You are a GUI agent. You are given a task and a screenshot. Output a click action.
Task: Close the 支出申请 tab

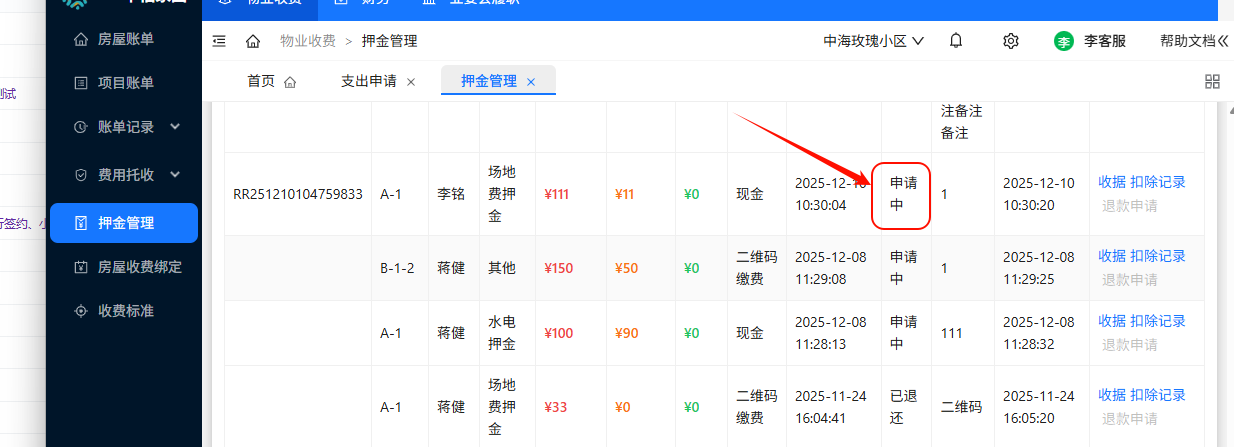click(x=411, y=82)
